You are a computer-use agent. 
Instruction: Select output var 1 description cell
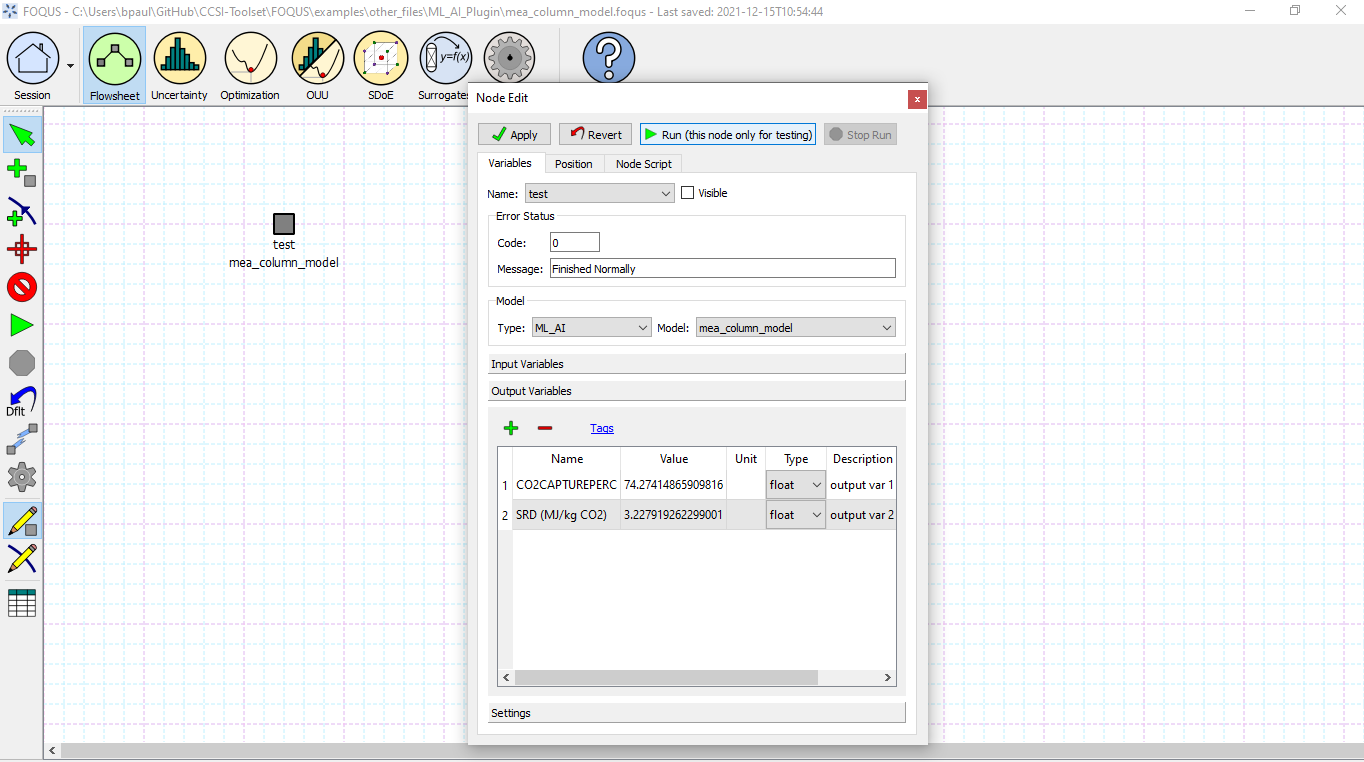[862, 485]
